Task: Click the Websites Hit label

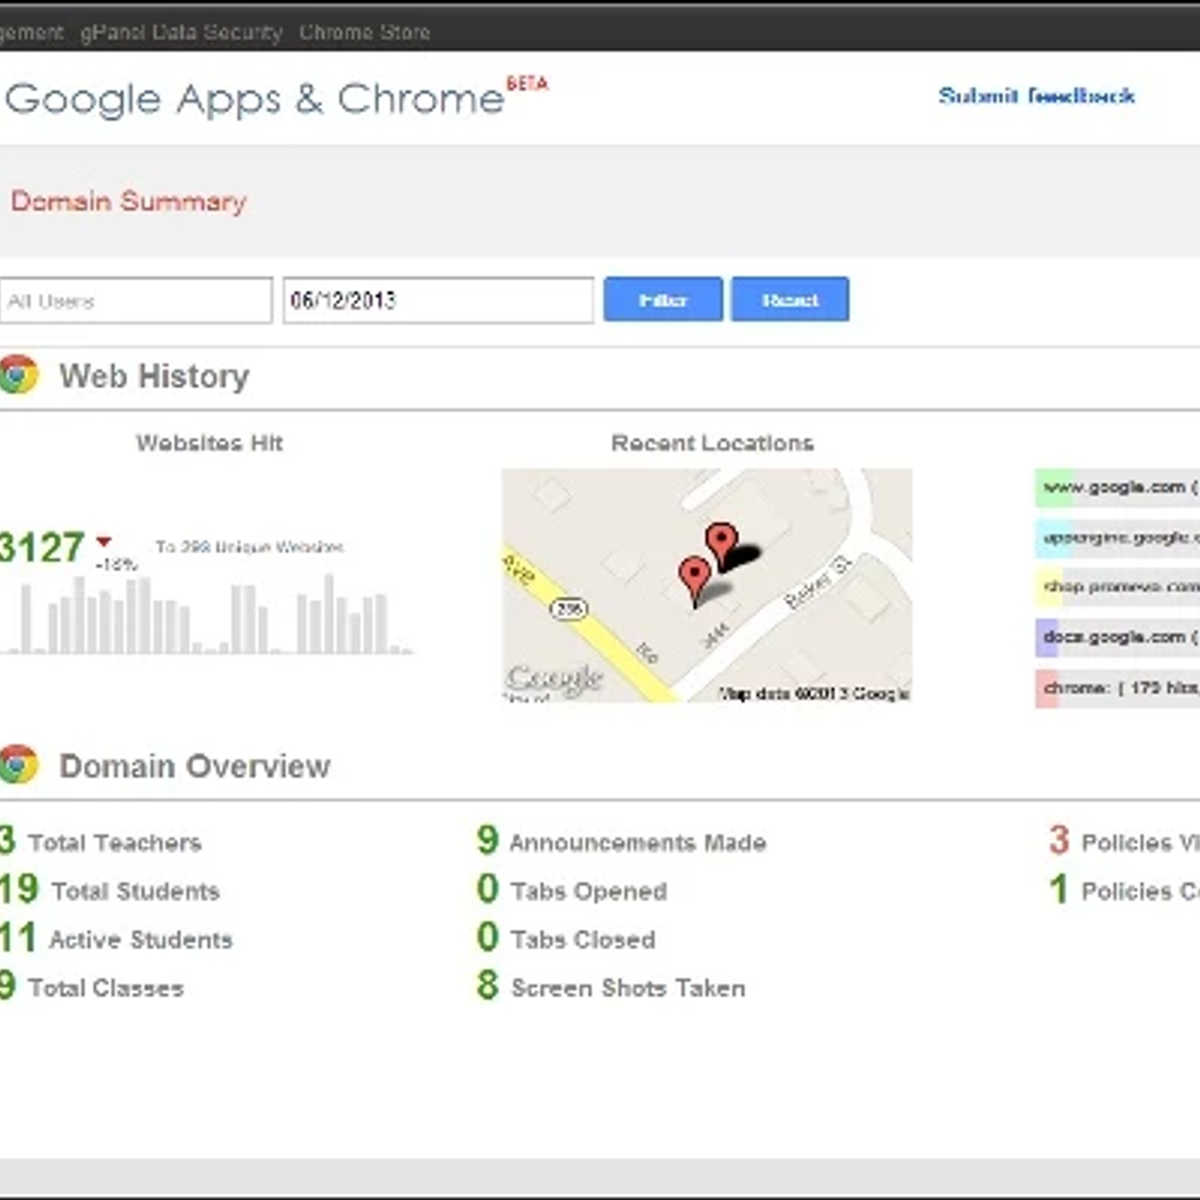Action: coord(209,443)
